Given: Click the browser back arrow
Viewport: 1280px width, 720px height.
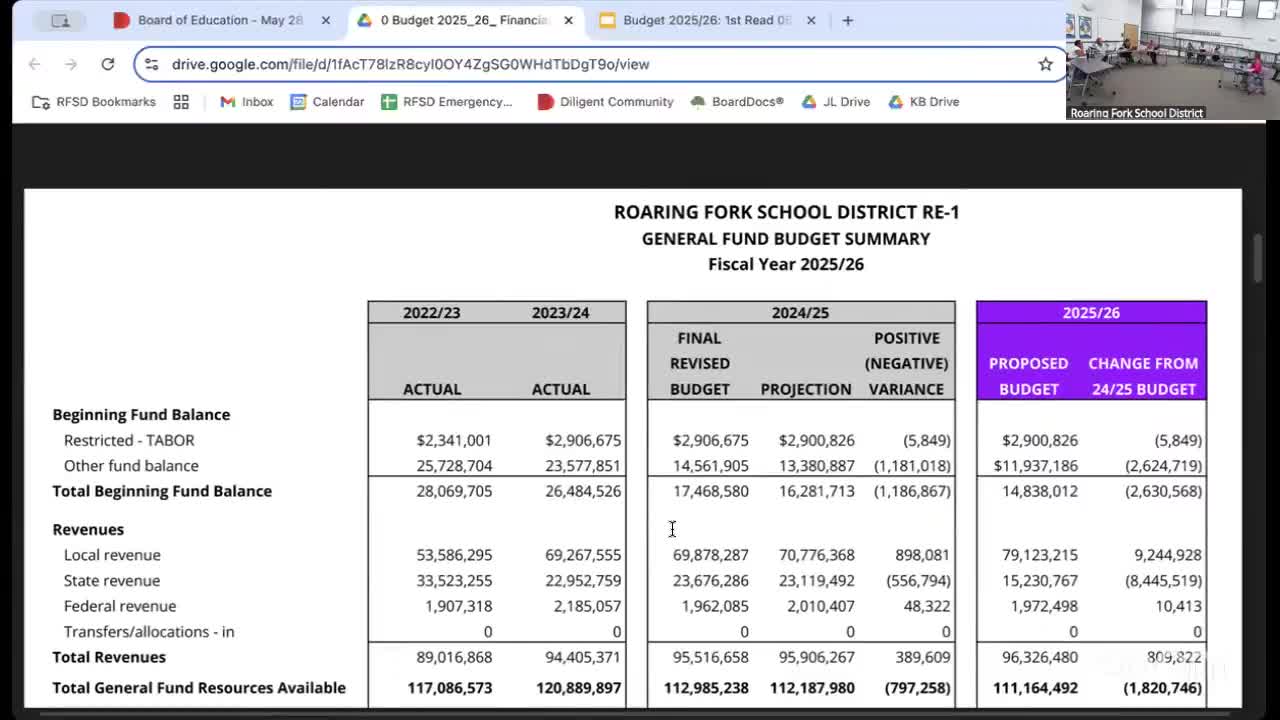Looking at the screenshot, I should (x=35, y=64).
